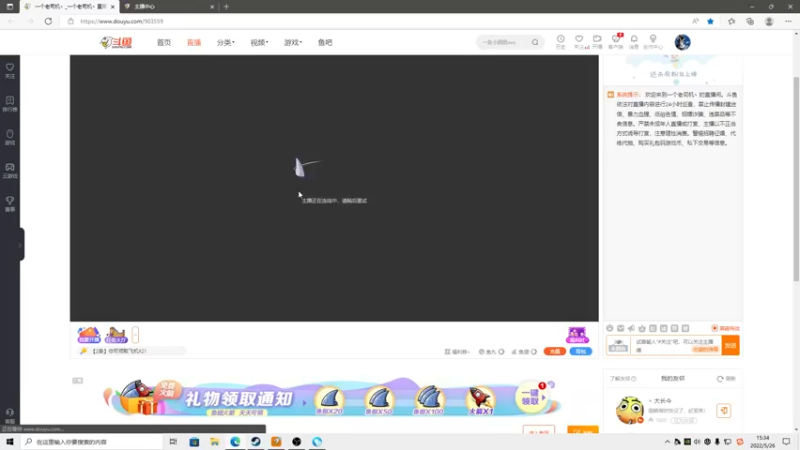
Task: Open File Explorer from the taskbar
Action: 214,442
